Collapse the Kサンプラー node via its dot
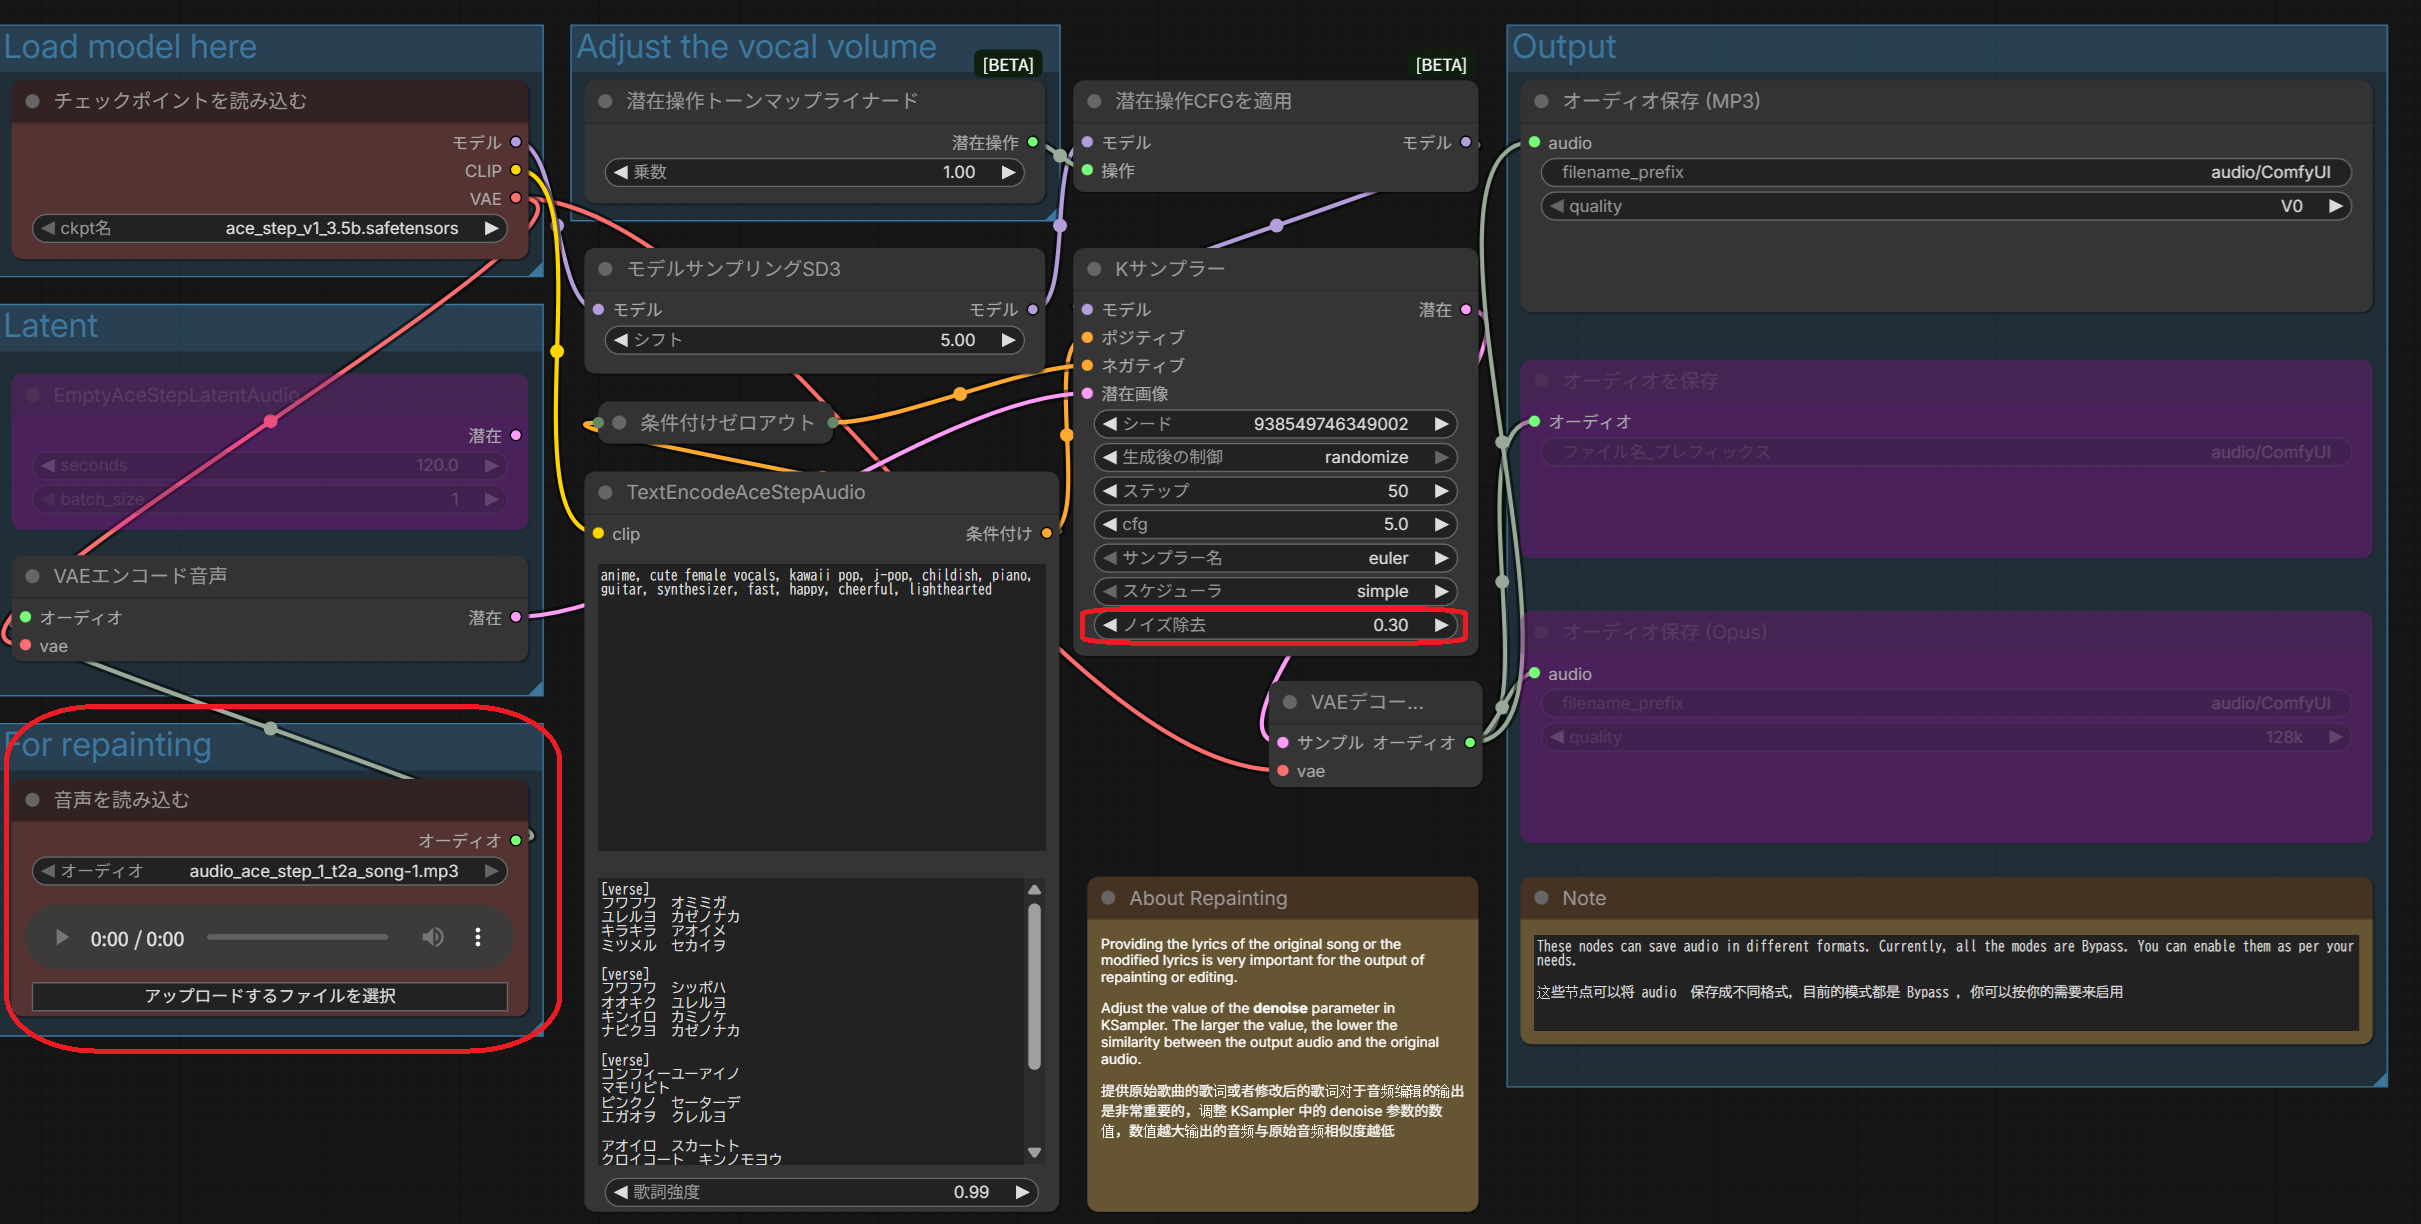This screenshot has height=1224, width=2421. pos(1094,269)
